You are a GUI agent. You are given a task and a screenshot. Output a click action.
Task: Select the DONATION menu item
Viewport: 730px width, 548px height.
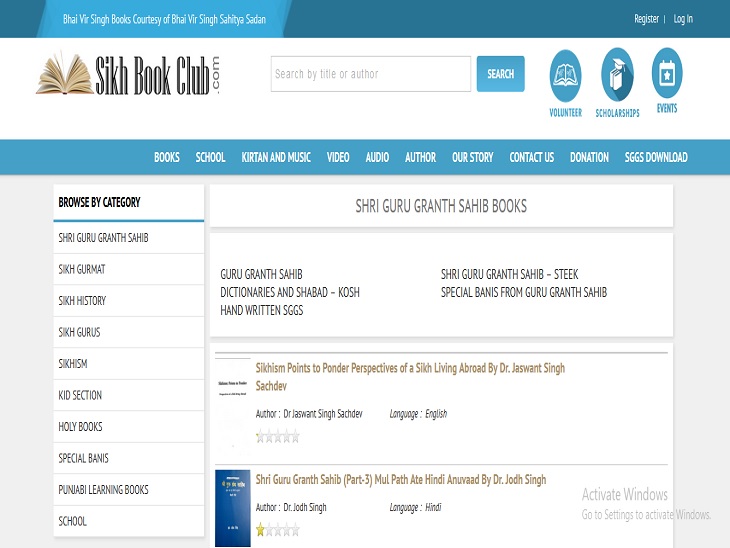point(589,157)
